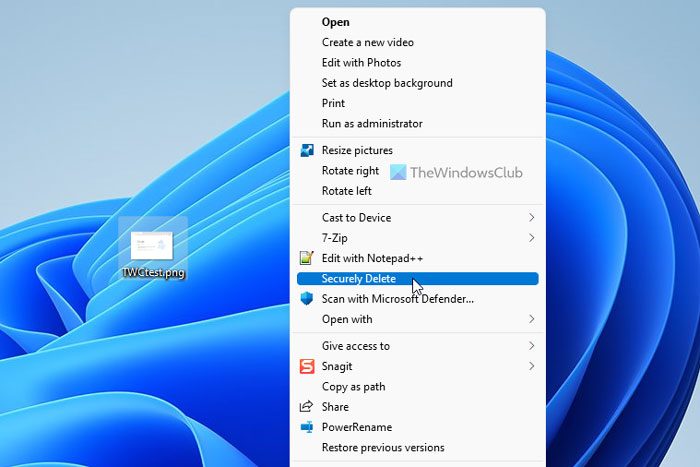Screen dimensions: 700x467
Task: Select Create a new video
Action: coord(417,42)
